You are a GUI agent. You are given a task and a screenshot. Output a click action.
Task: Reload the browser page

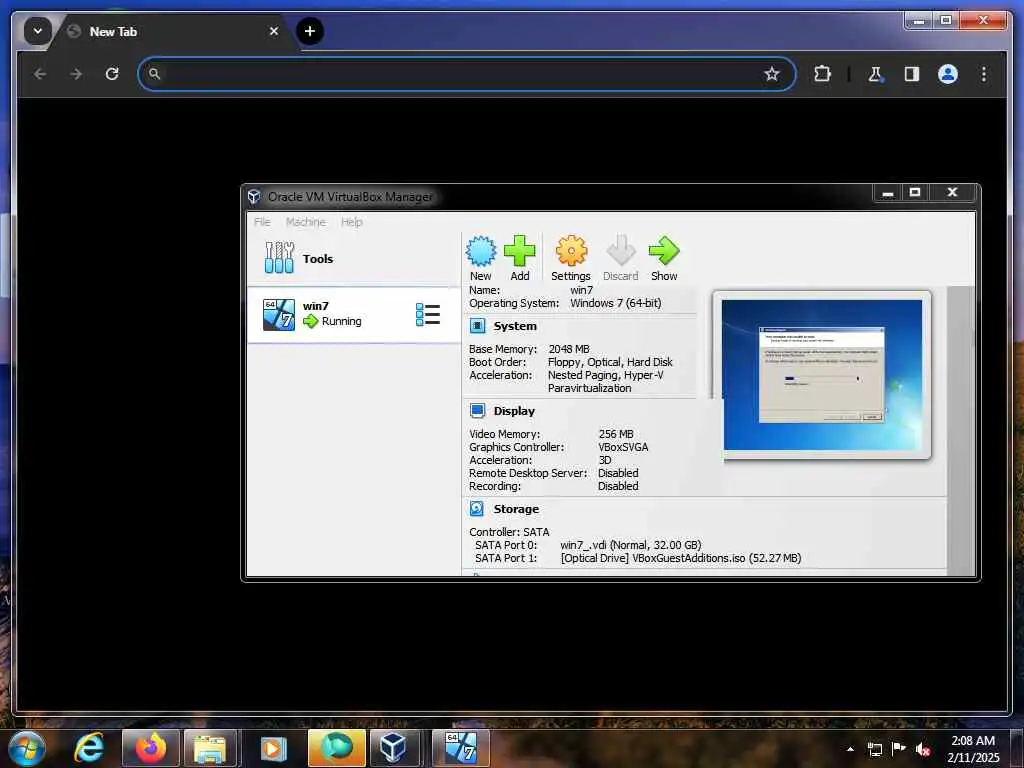pyautogui.click(x=112, y=74)
